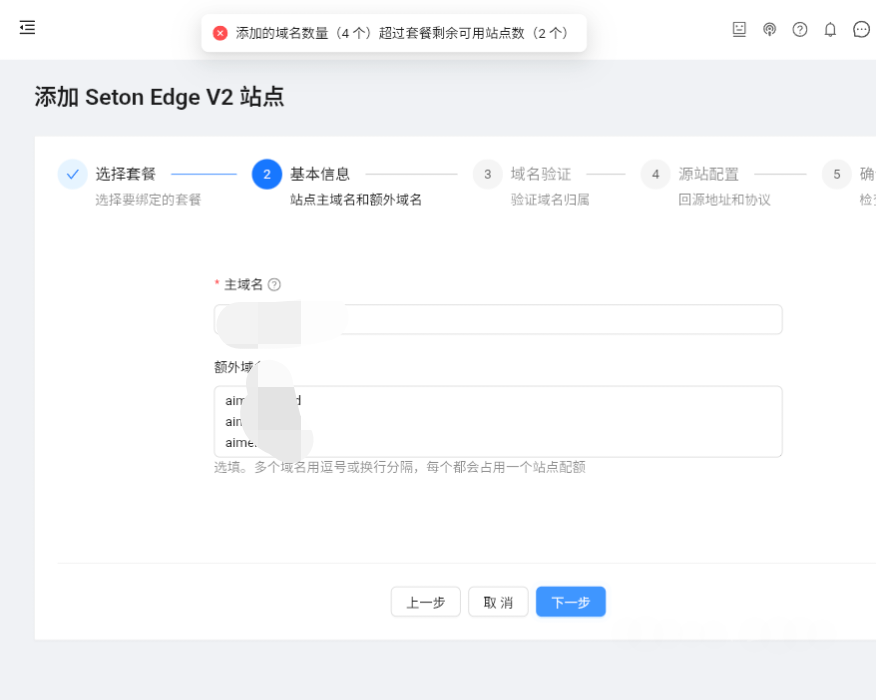Screen dimensions: 876x700
Task: Click the red error icon in toast
Action: 220,34
